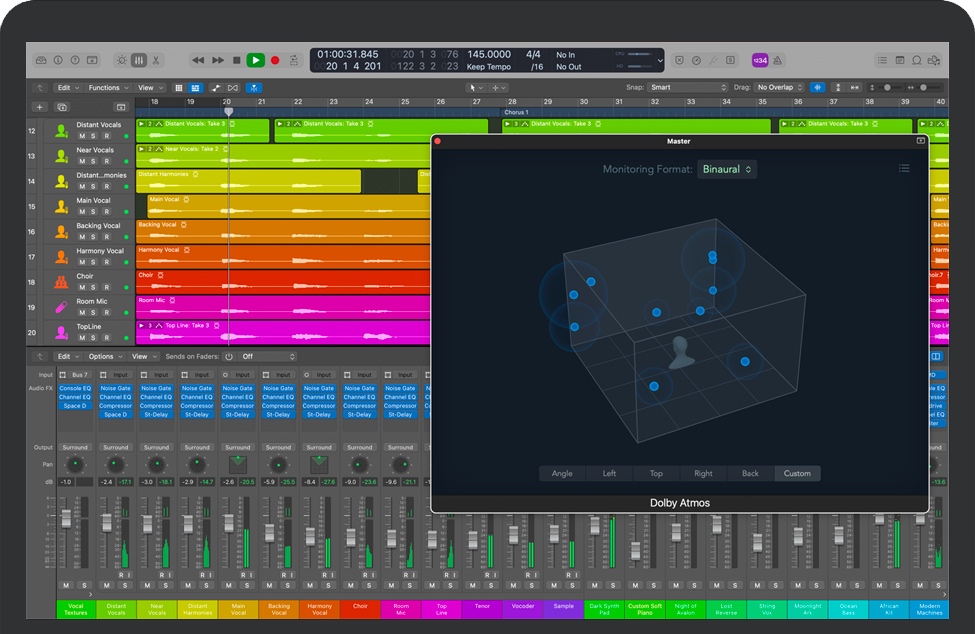This screenshot has height=634, width=975.
Task: Select the Top view in Dolby Atmos
Action: point(656,473)
